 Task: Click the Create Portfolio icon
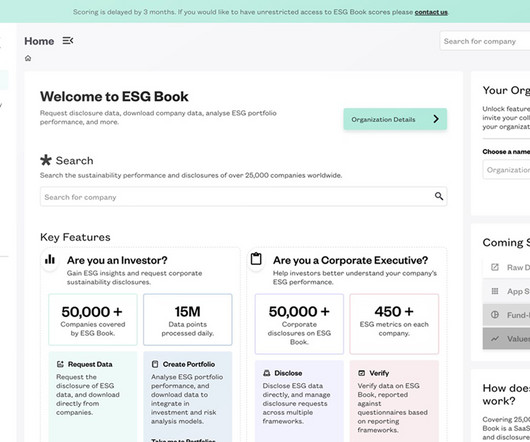[155, 364]
